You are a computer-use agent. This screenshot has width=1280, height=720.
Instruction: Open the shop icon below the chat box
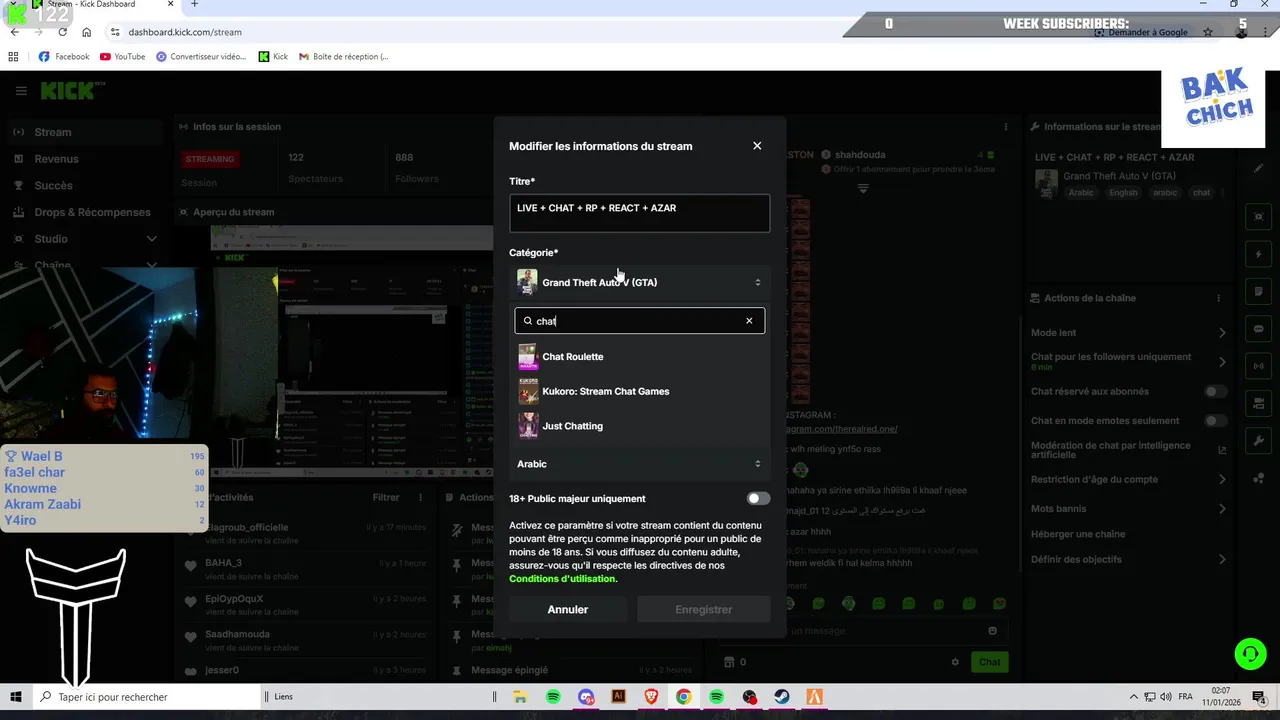pyautogui.click(x=729, y=662)
